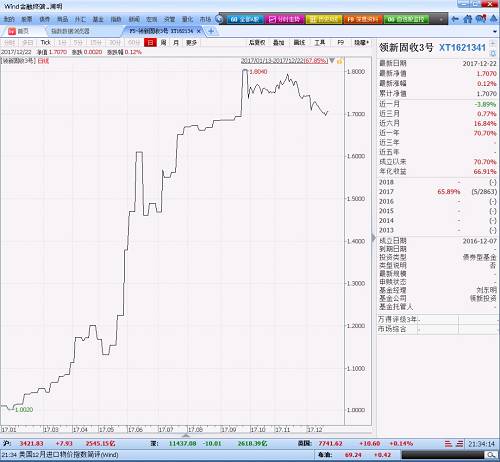Open the 市场 menu
The width and height of the screenshot is (500, 462).
point(205,20)
